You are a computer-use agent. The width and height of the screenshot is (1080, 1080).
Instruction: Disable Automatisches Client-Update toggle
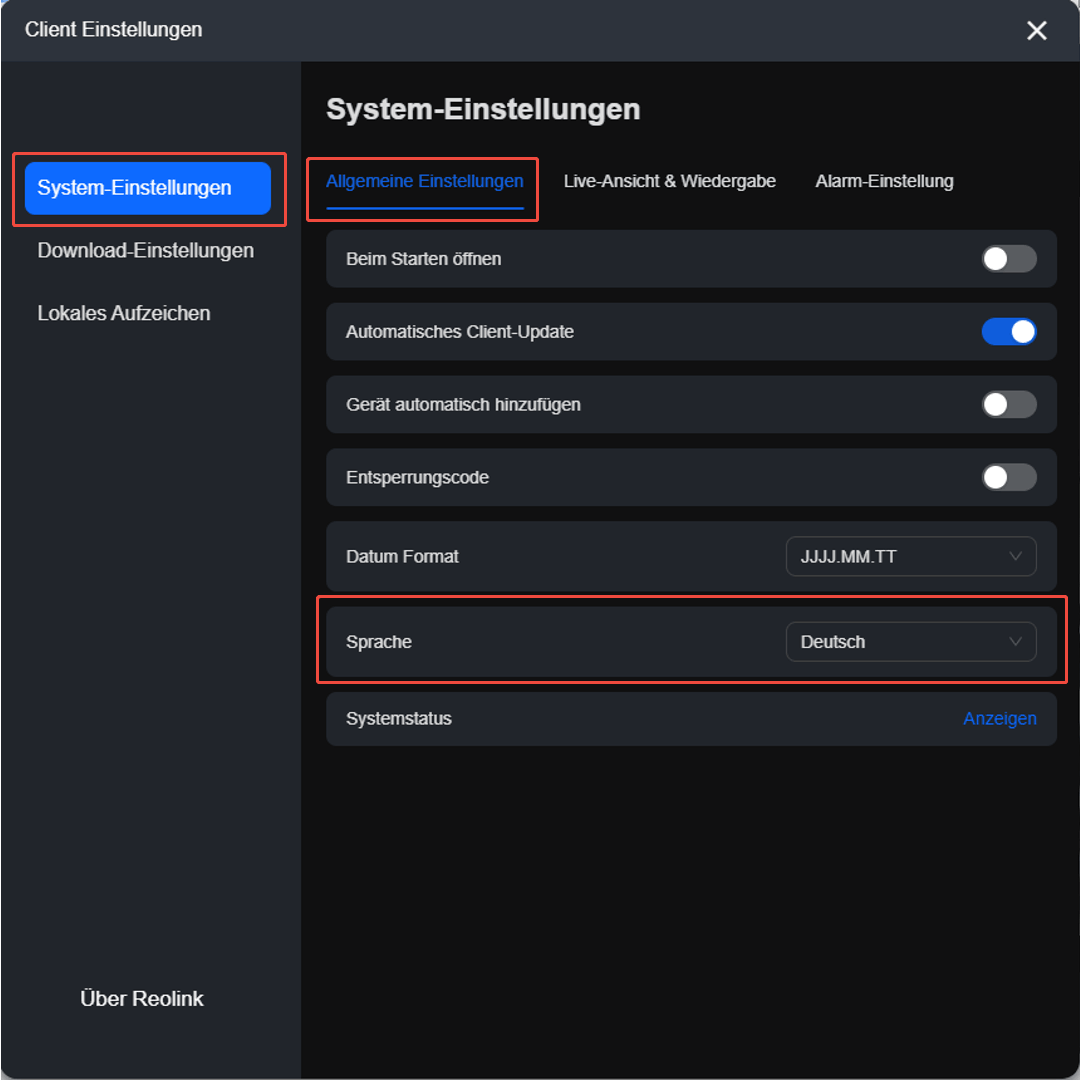click(1009, 332)
